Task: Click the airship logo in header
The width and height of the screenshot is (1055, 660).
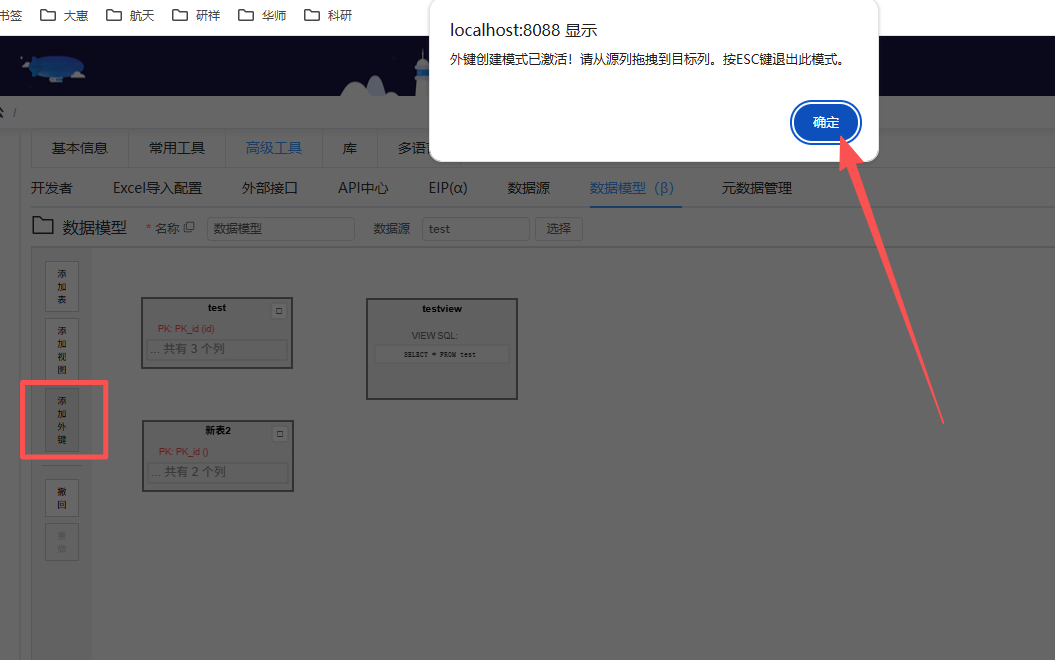Action: (53, 69)
